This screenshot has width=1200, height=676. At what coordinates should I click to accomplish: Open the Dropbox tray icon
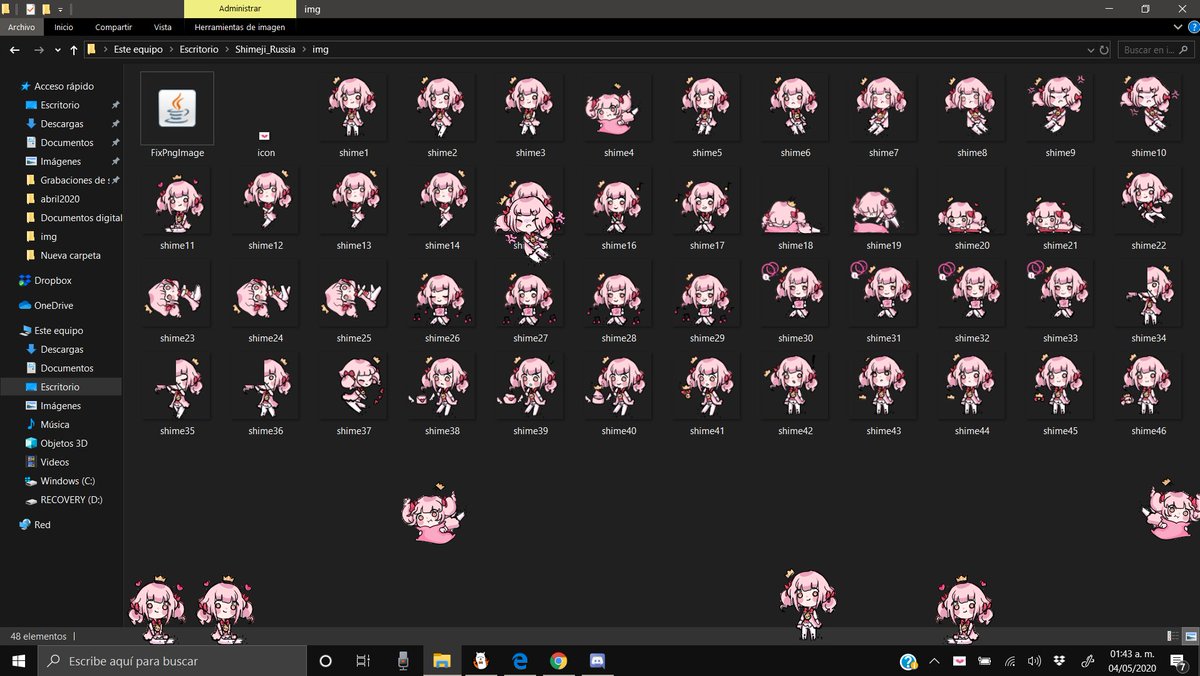(x=1060, y=661)
